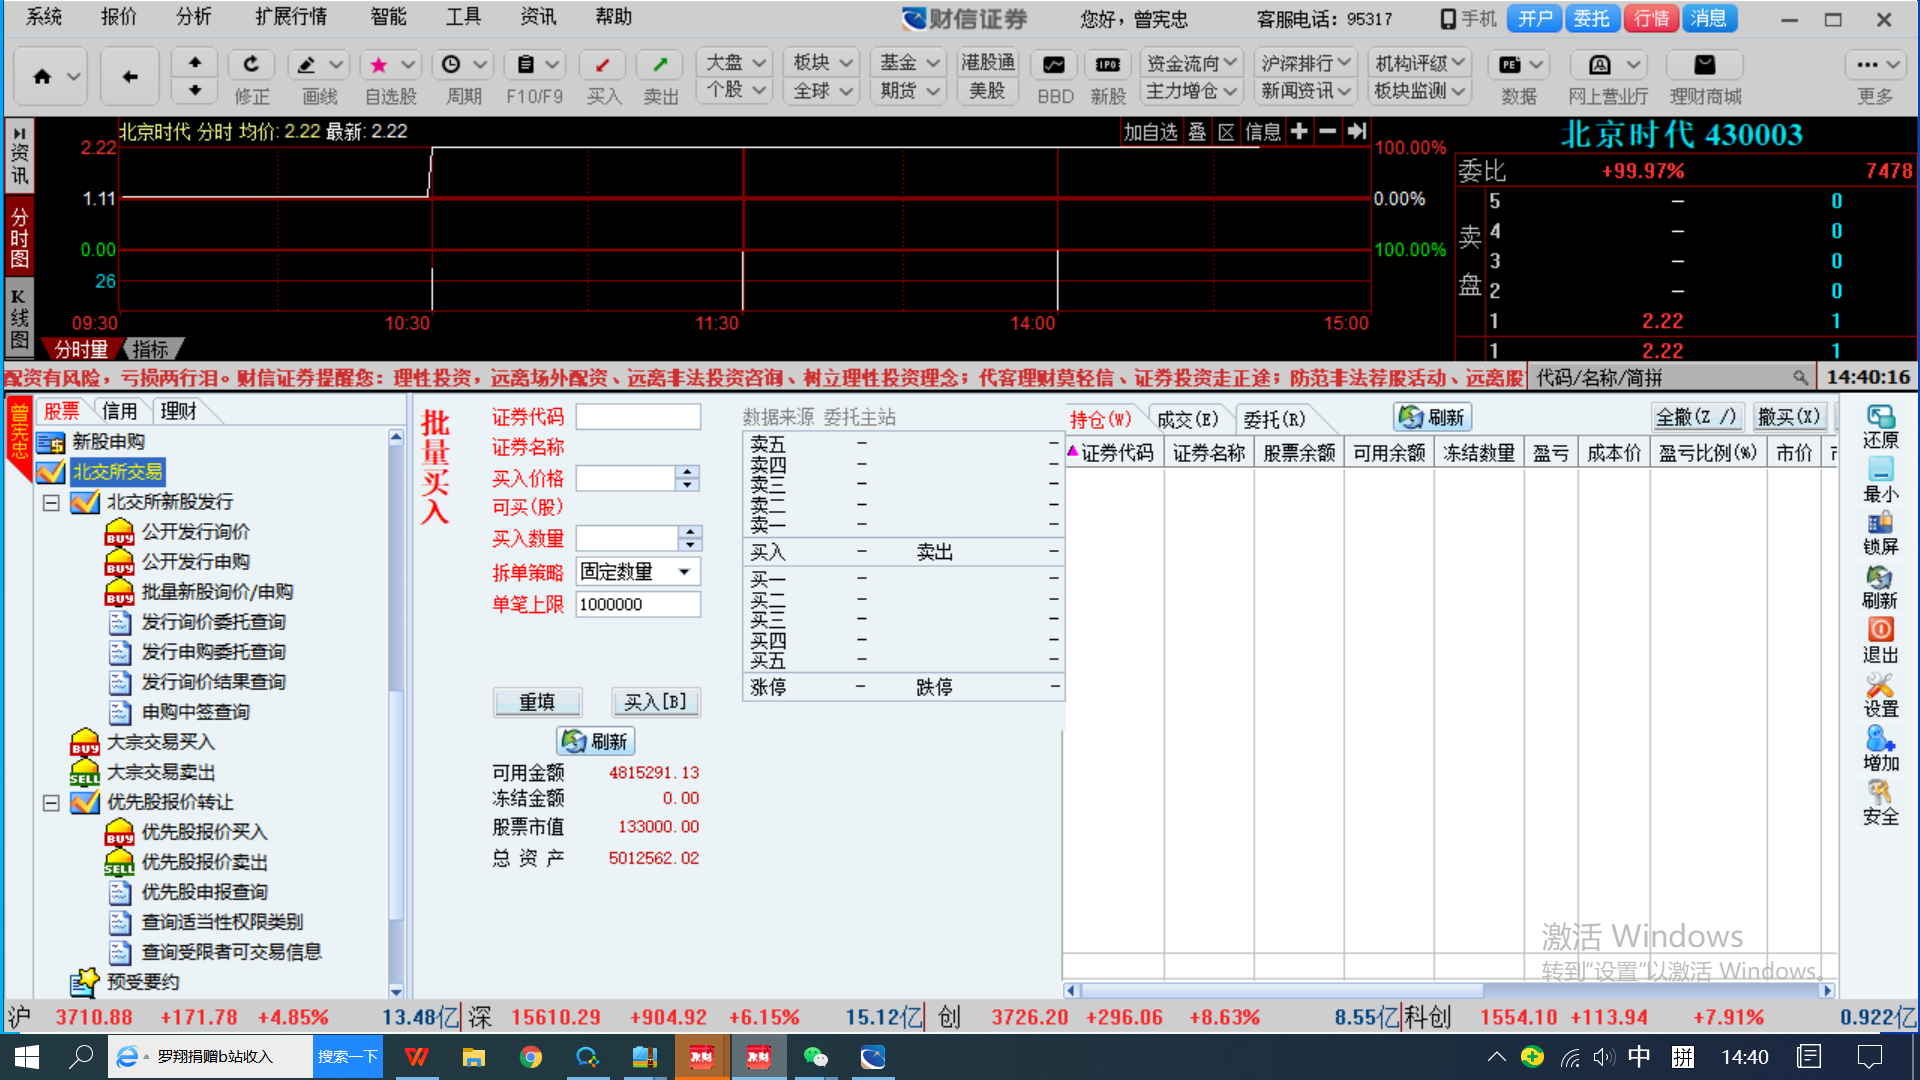
Task: Open the 安全 security keys icon
Action: pyautogui.click(x=1880, y=793)
